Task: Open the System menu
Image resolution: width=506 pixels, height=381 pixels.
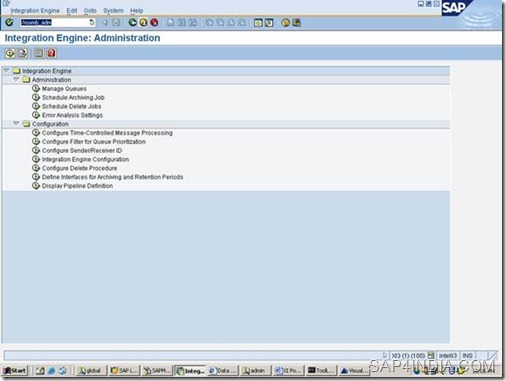Action: pos(113,10)
